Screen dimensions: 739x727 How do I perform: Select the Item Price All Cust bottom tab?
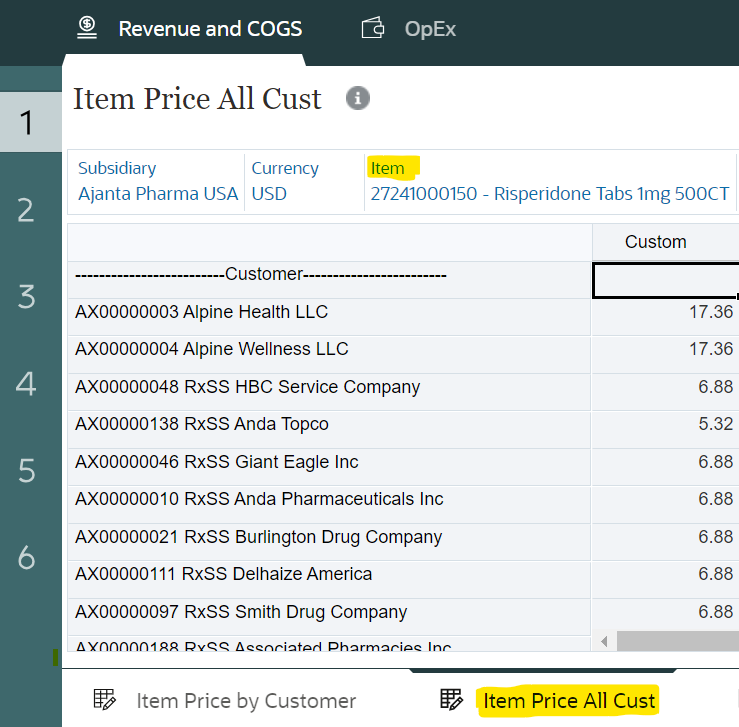click(569, 700)
